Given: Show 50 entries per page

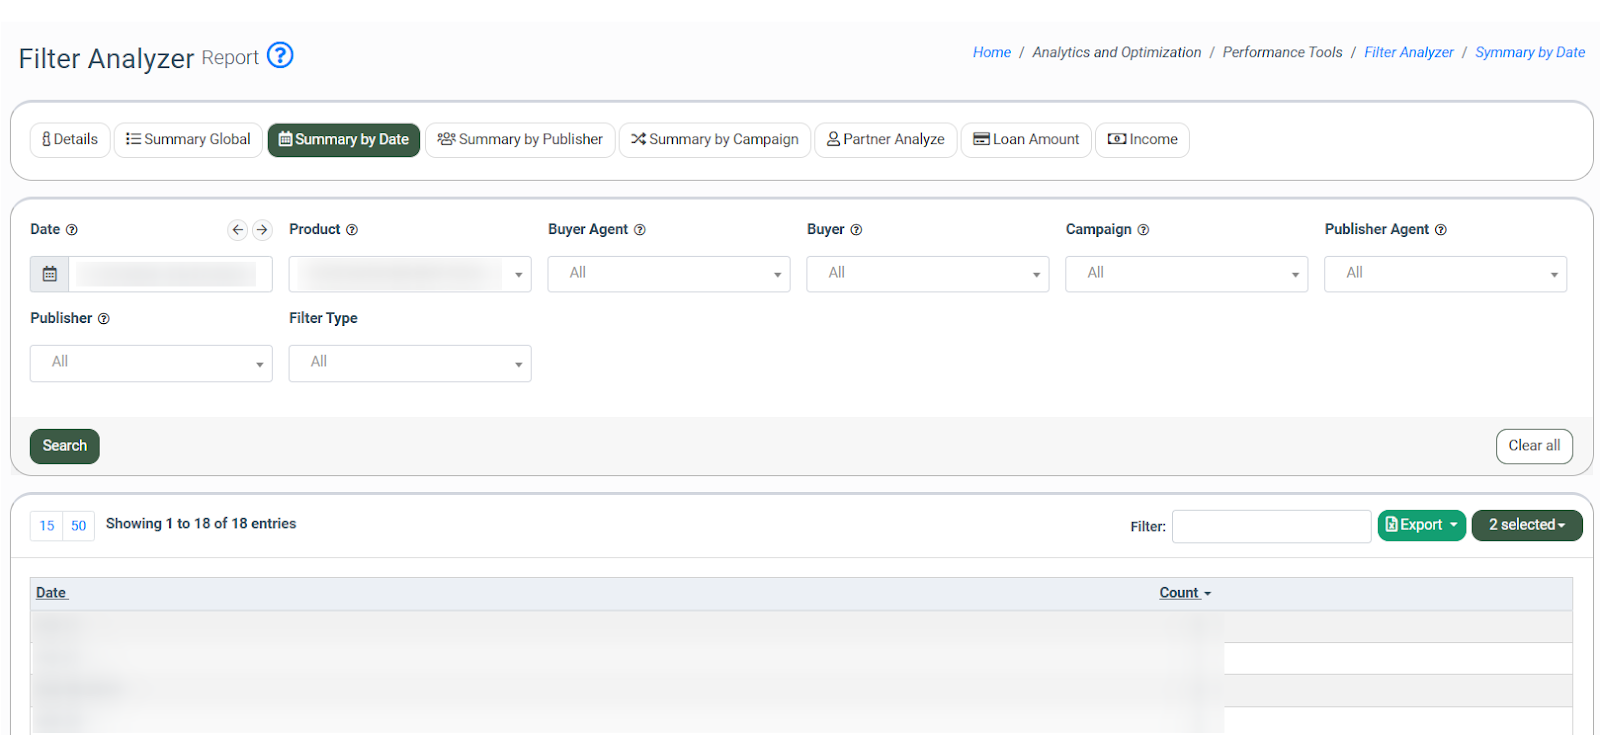Looking at the screenshot, I should 79,526.
